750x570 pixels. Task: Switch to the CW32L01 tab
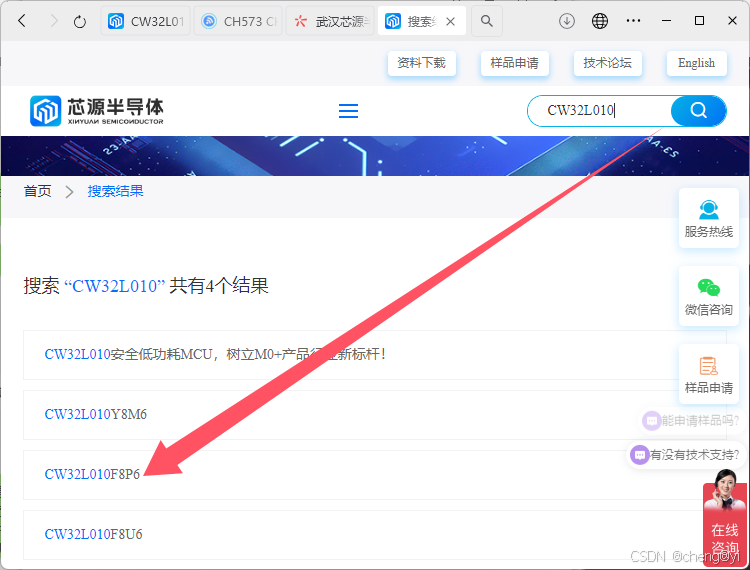click(x=145, y=21)
